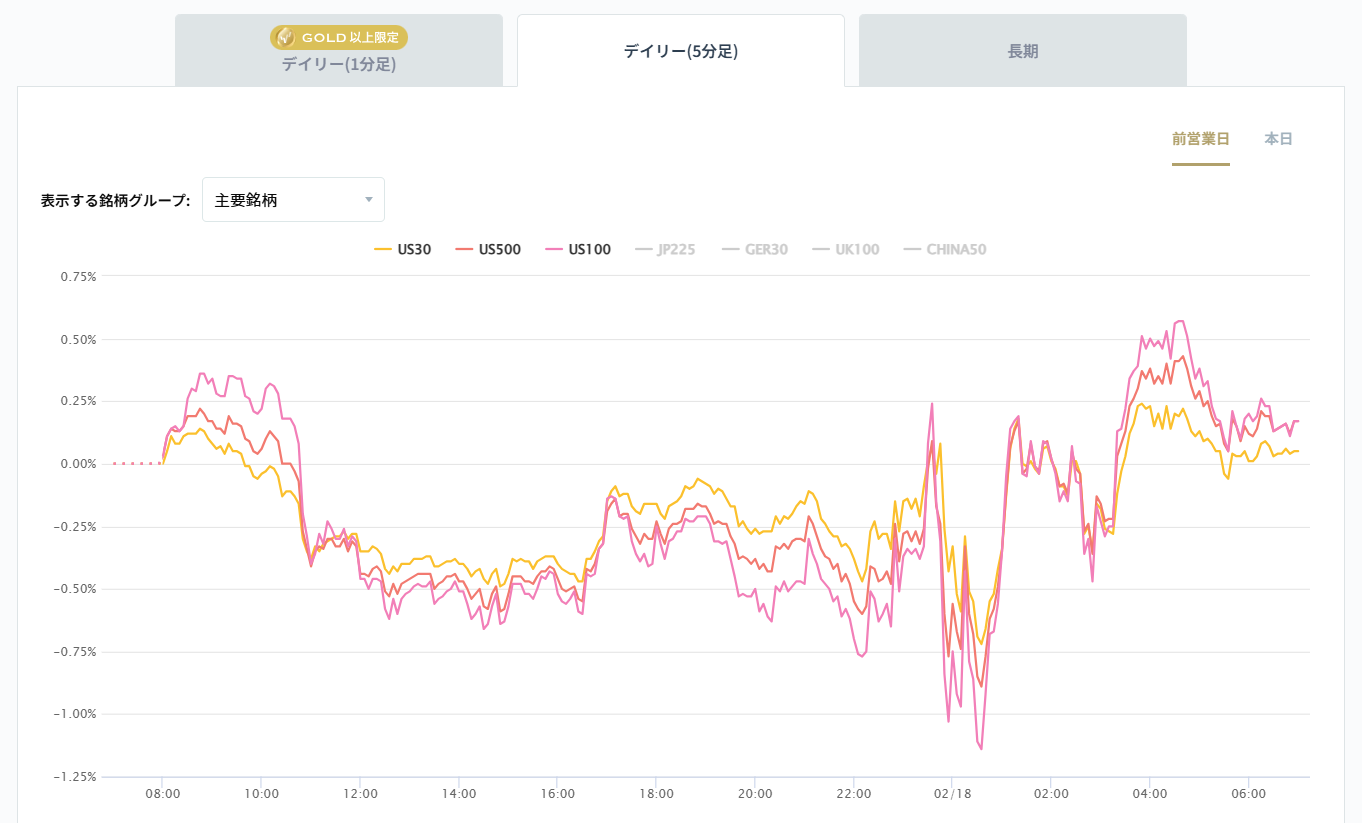Click the 主要銘柄 dropdown arrow
This screenshot has height=823, width=1362.
(368, 200)
